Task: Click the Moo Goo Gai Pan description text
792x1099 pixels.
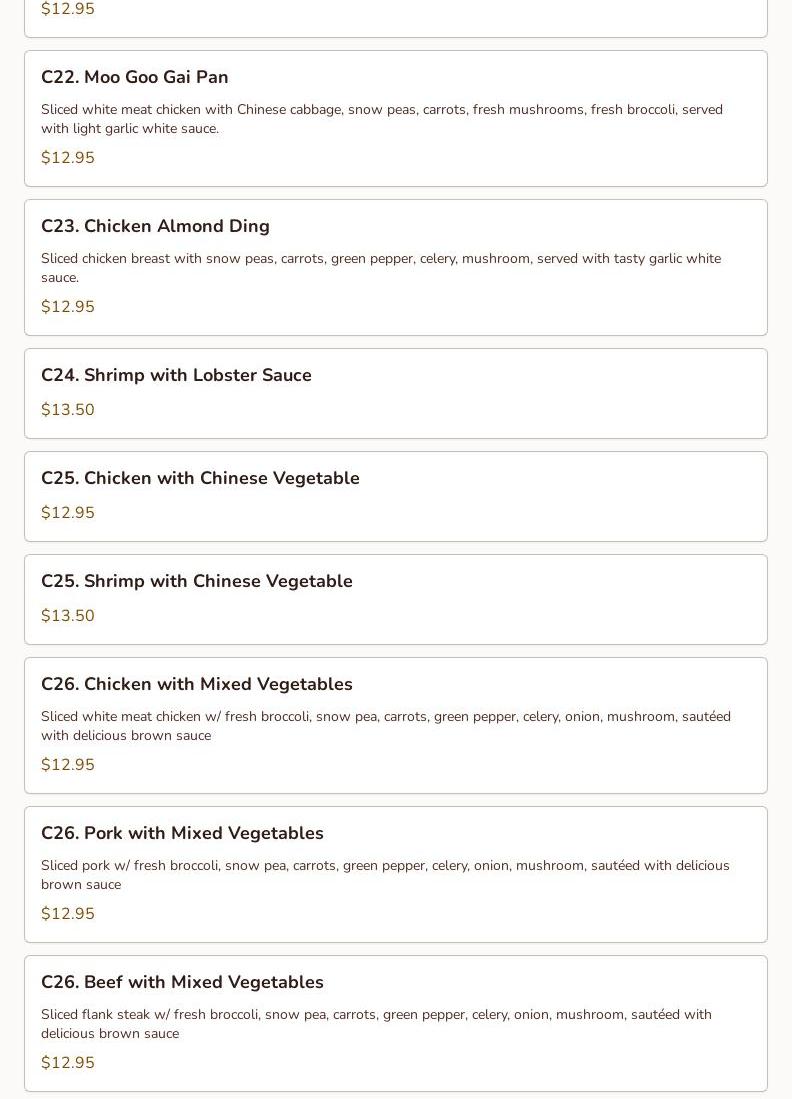Action: click(x=381, y=119)
